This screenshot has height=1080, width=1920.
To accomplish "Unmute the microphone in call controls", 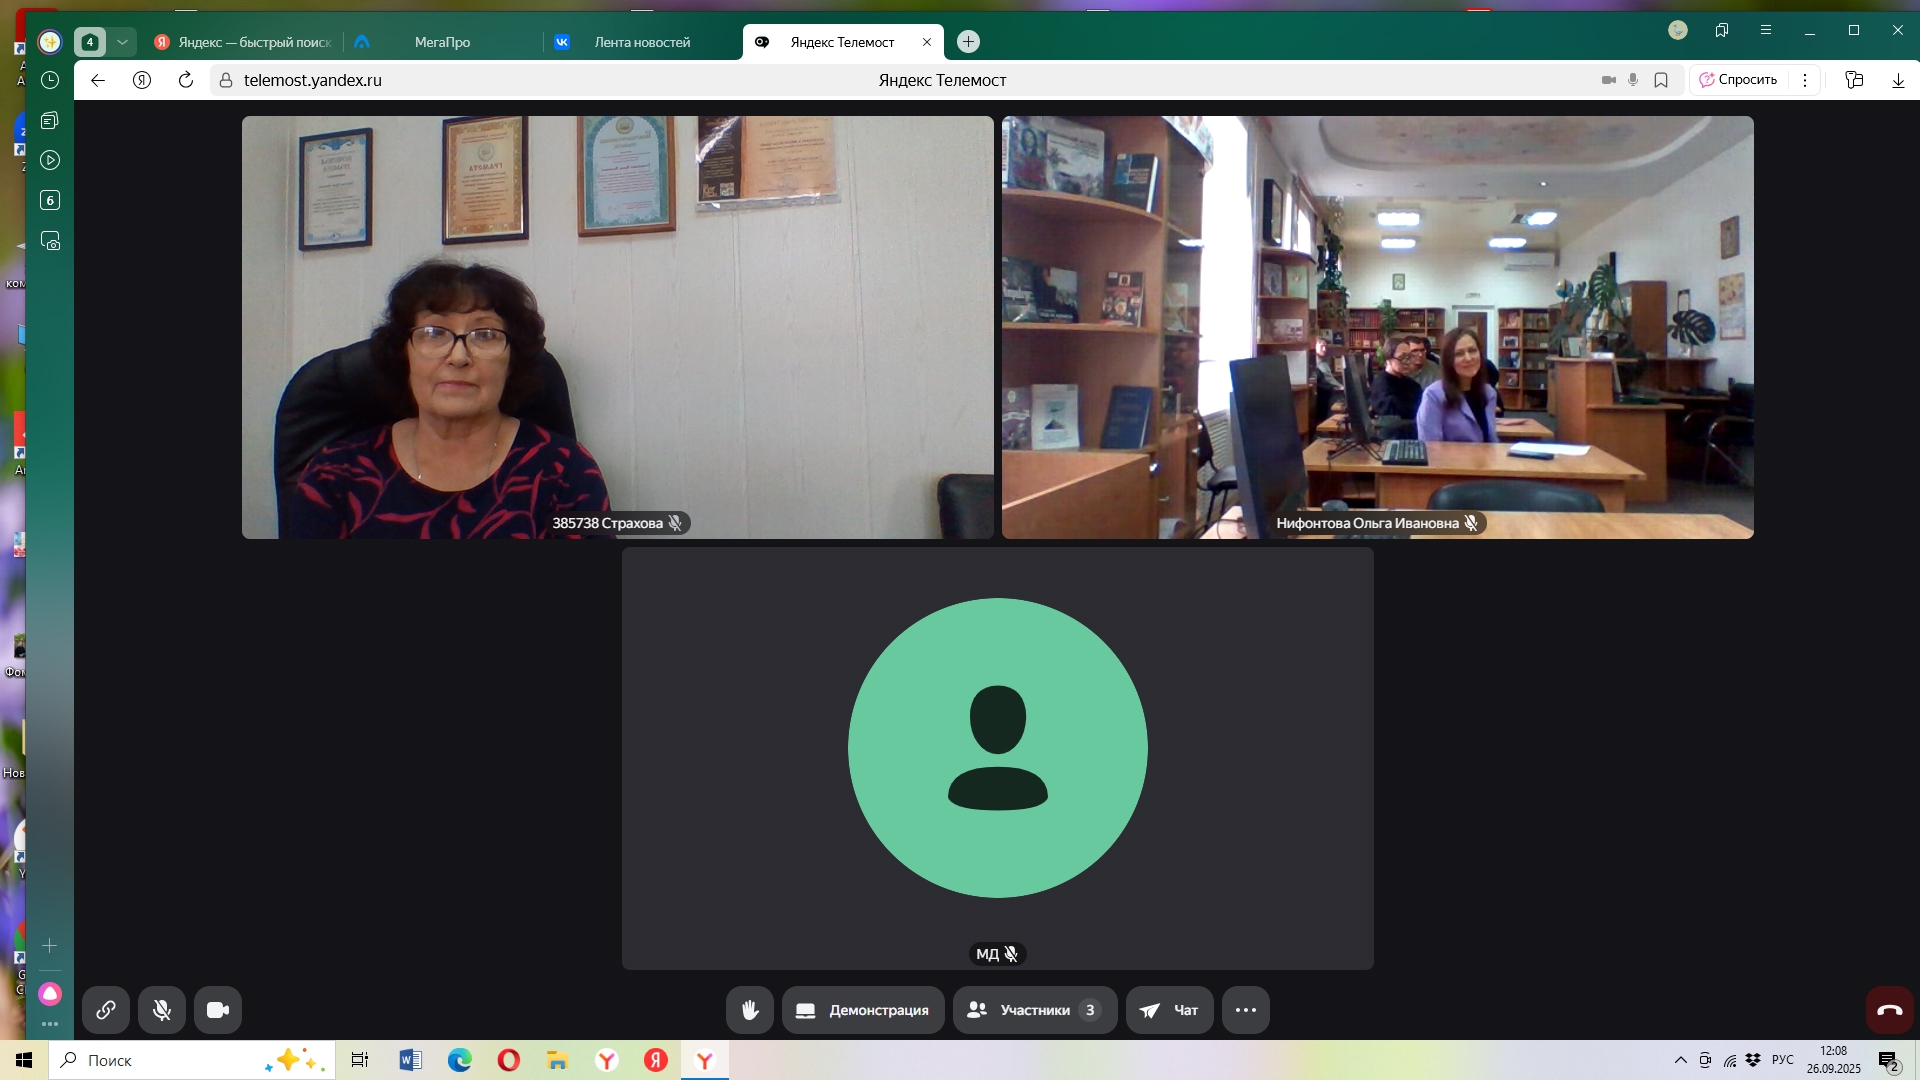I will tap(162, 1010).
